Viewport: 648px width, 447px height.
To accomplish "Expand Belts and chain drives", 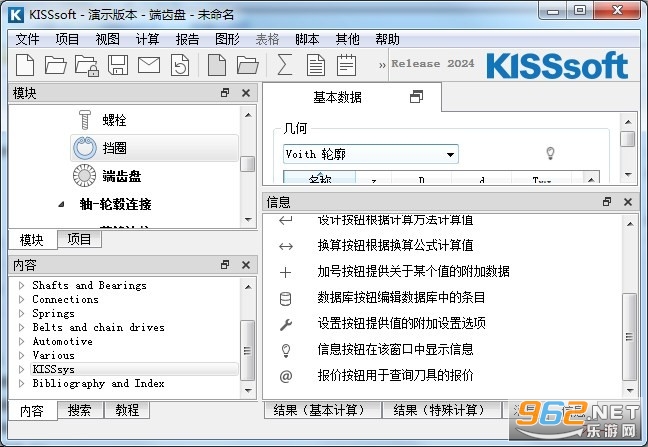I will click(21, 327).
